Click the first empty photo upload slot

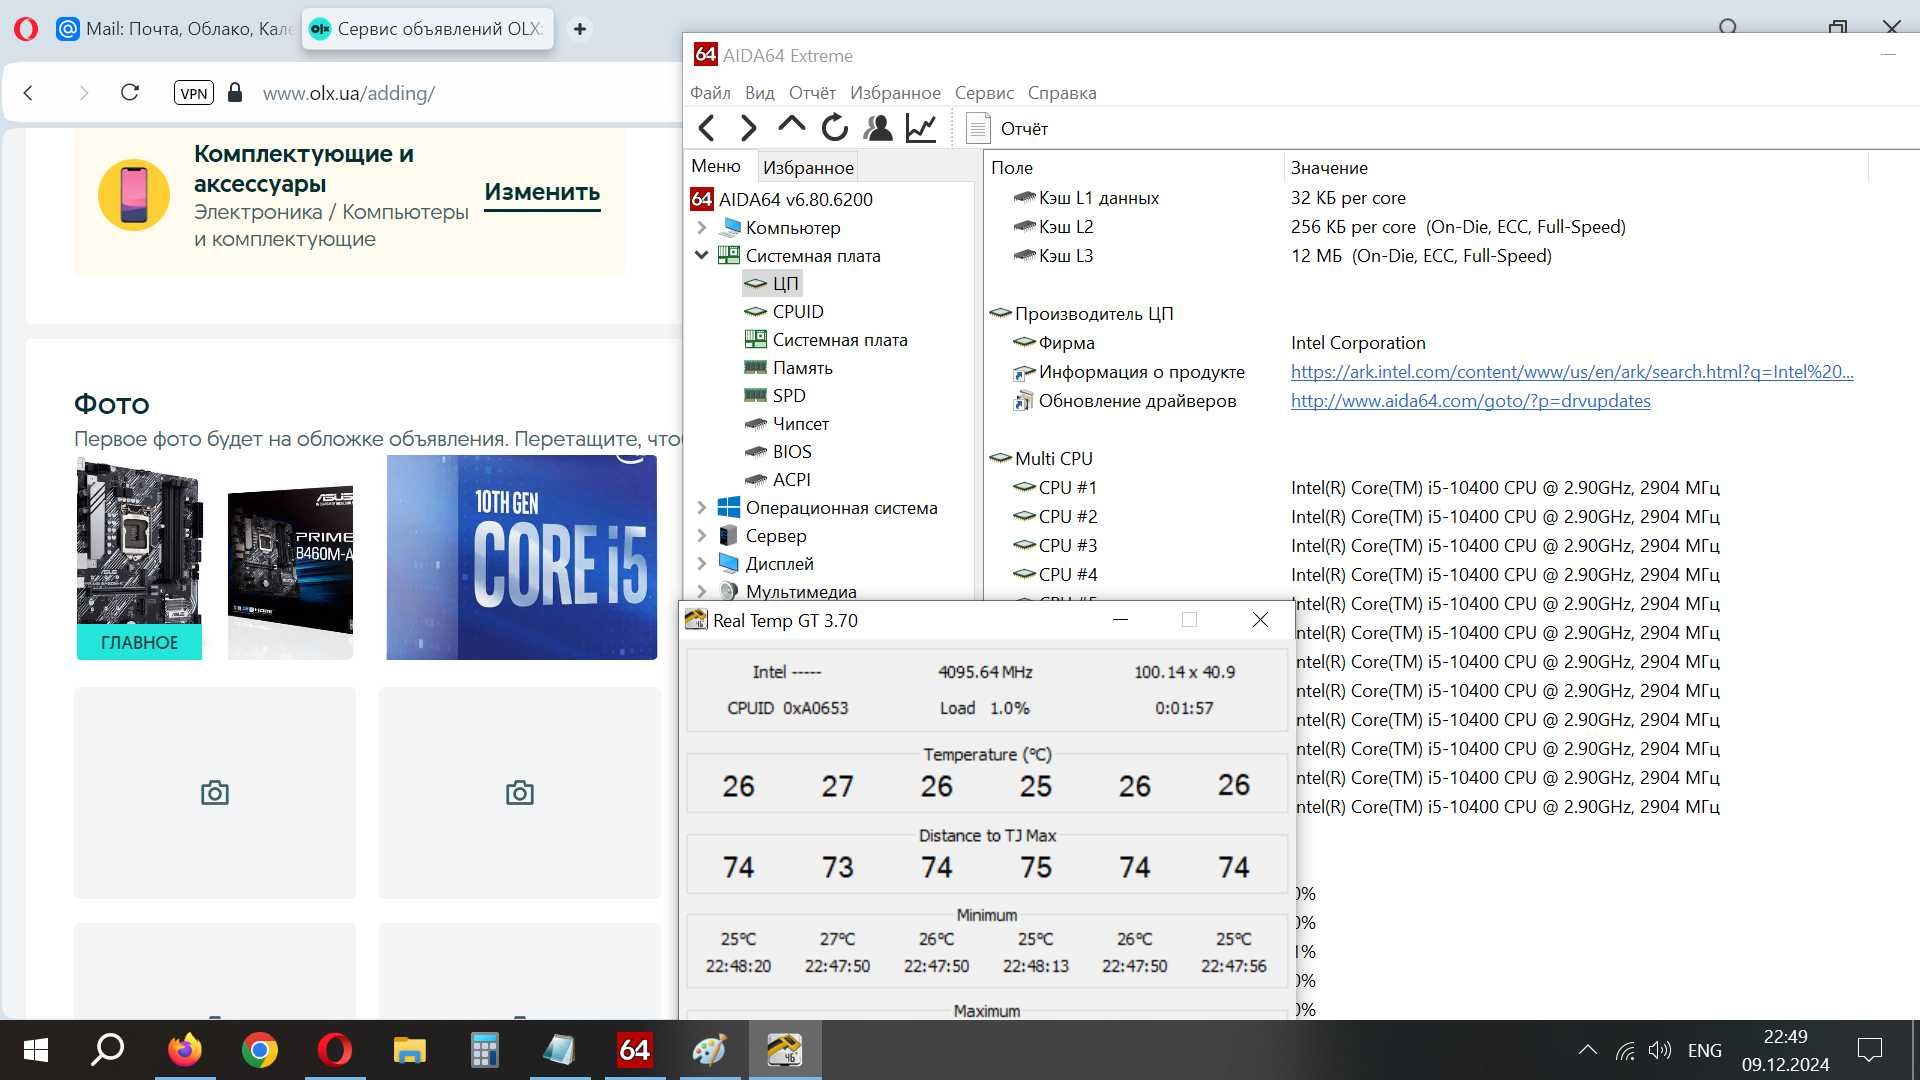(x=215, y=792)
